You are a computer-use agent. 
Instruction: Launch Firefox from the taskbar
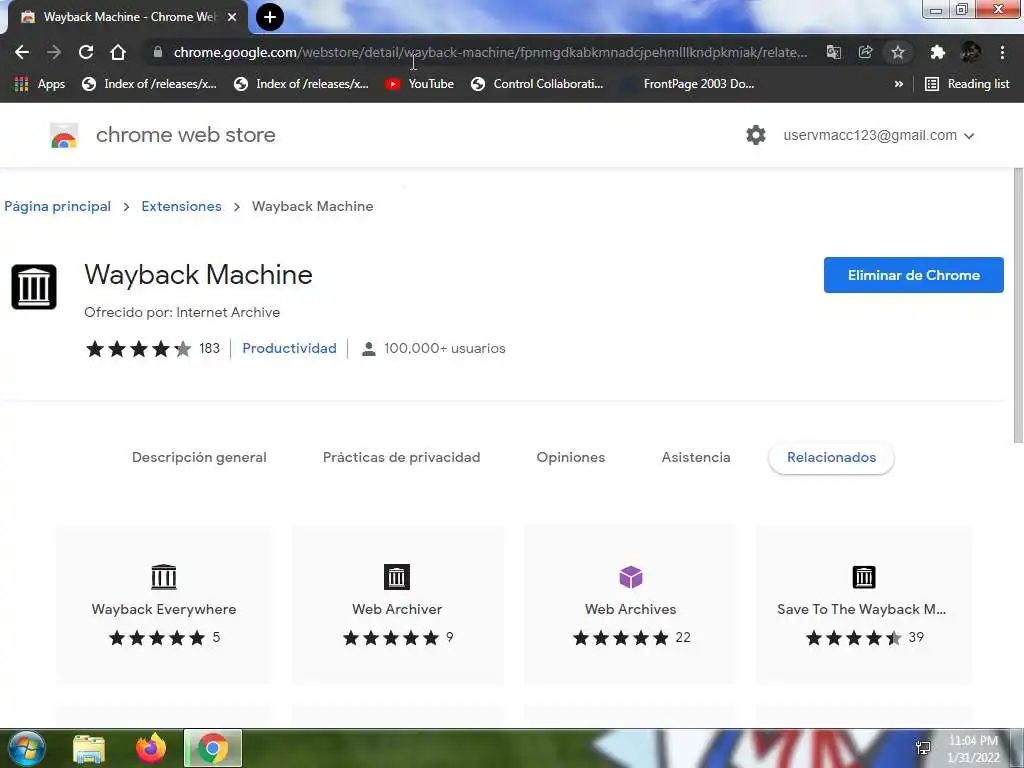click(151, 748)
